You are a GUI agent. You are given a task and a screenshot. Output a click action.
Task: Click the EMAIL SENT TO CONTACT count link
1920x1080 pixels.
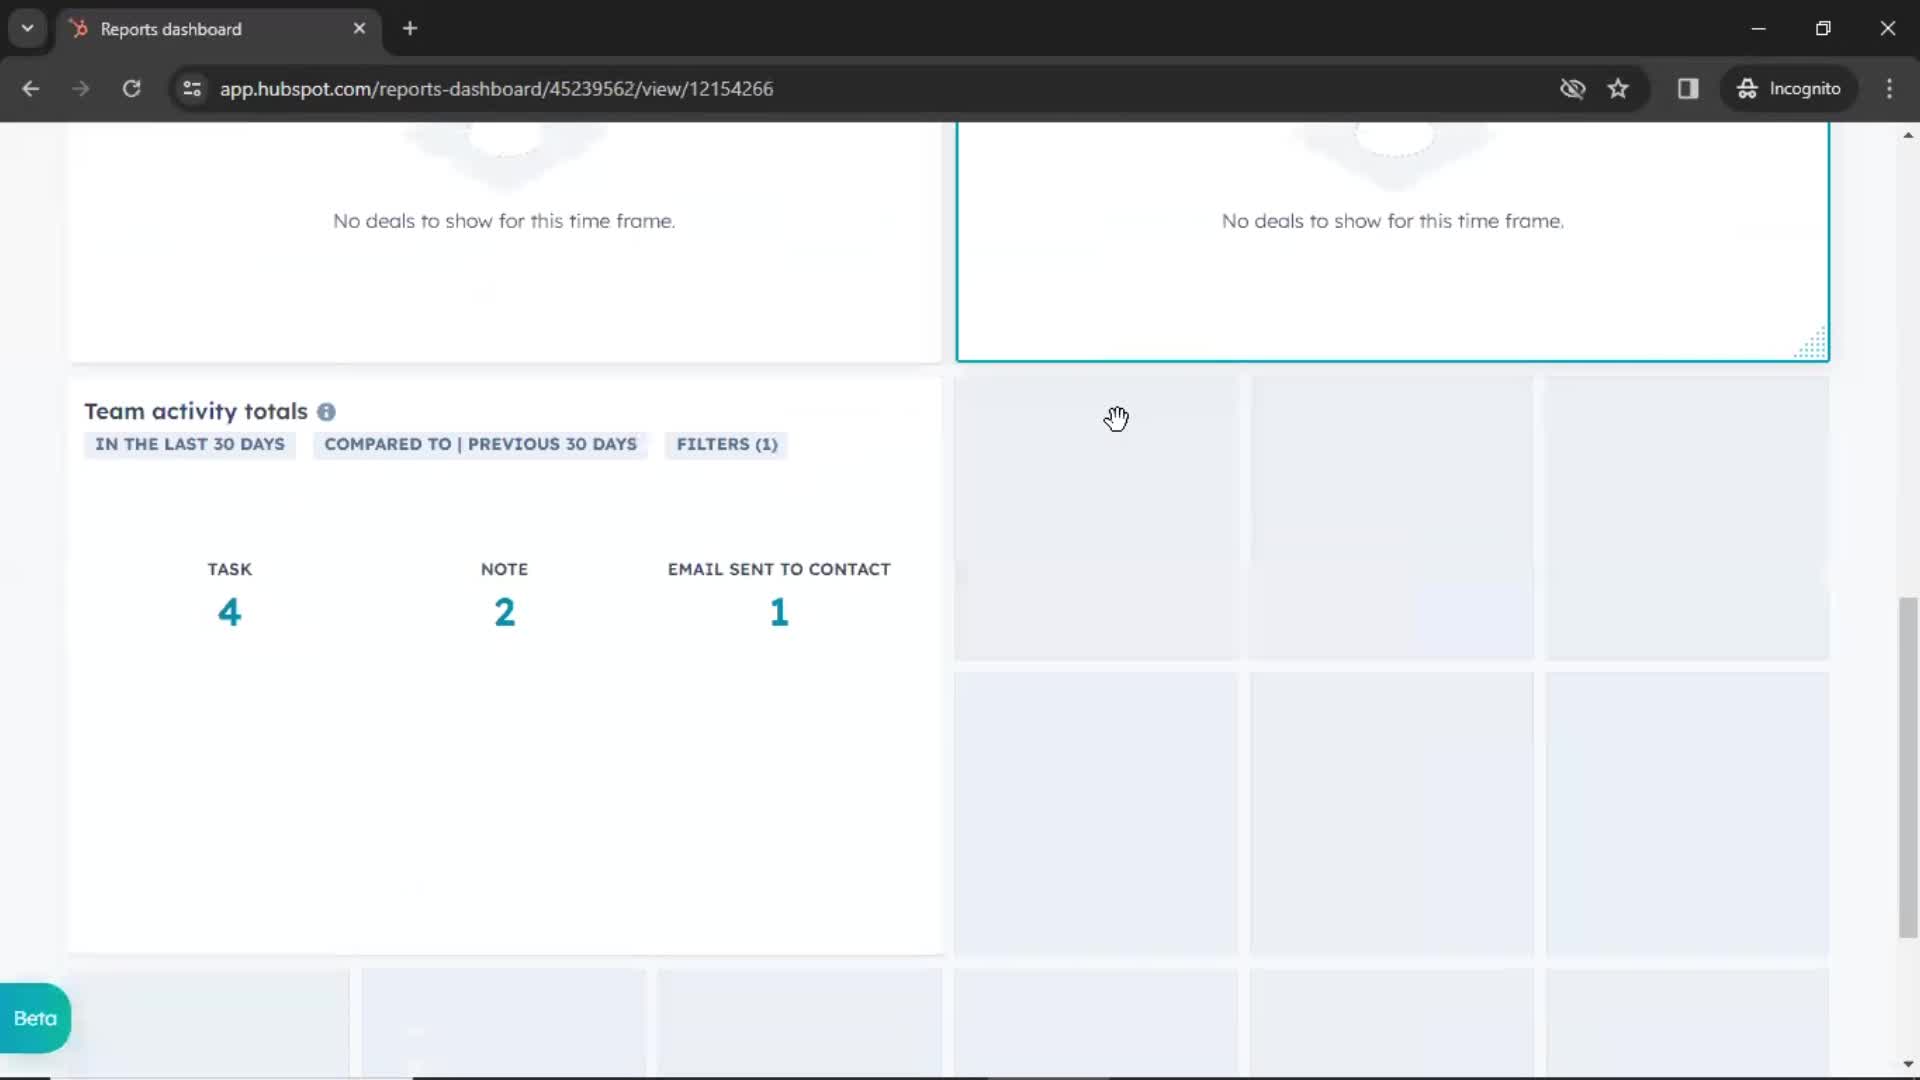[779, 612]
